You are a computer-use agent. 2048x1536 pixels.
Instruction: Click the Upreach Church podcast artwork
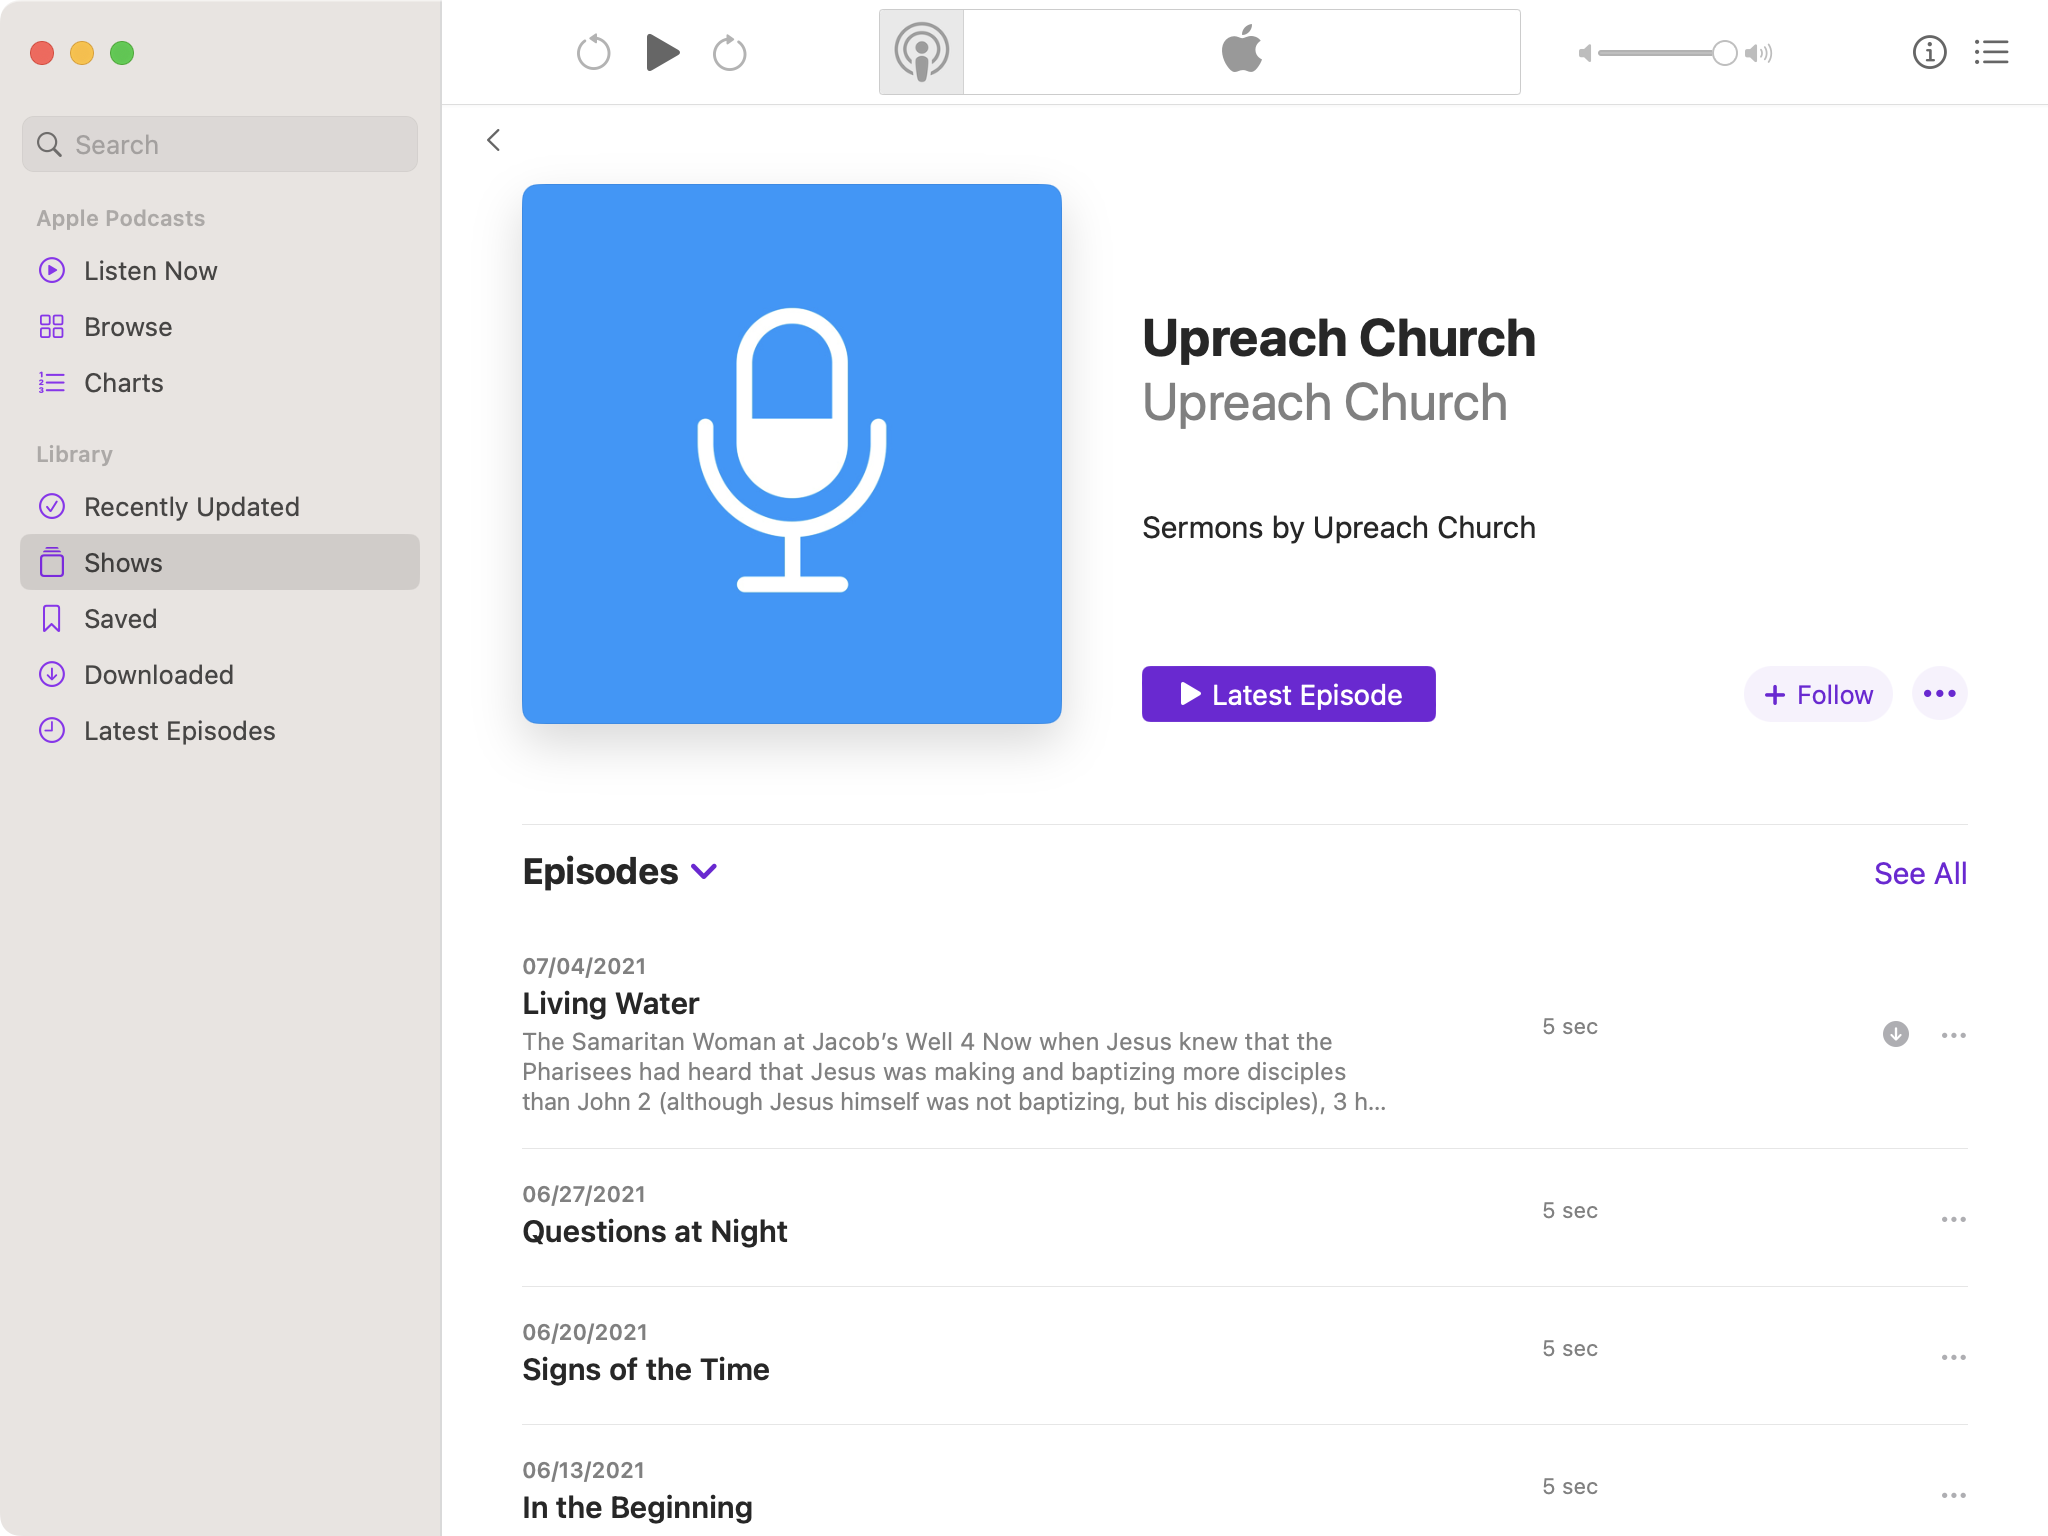pyautogui.click(x=792, y=454)
